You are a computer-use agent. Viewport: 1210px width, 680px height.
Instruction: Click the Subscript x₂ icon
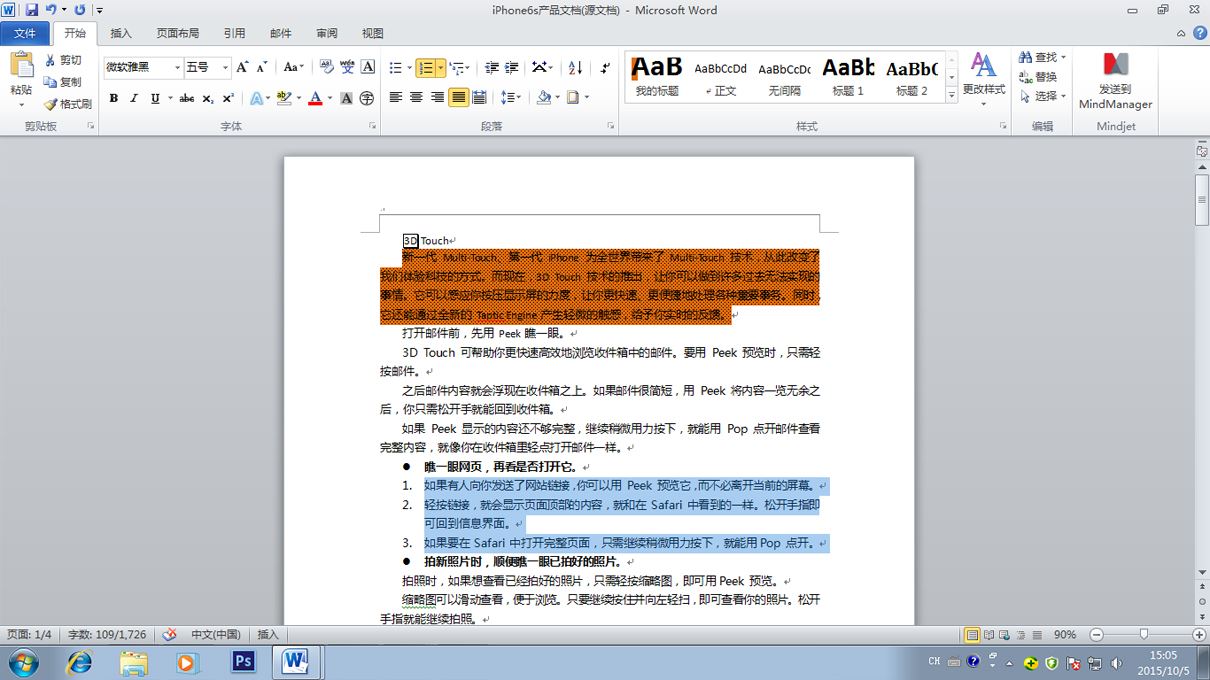pyautogui.click(x=208, y=98)
